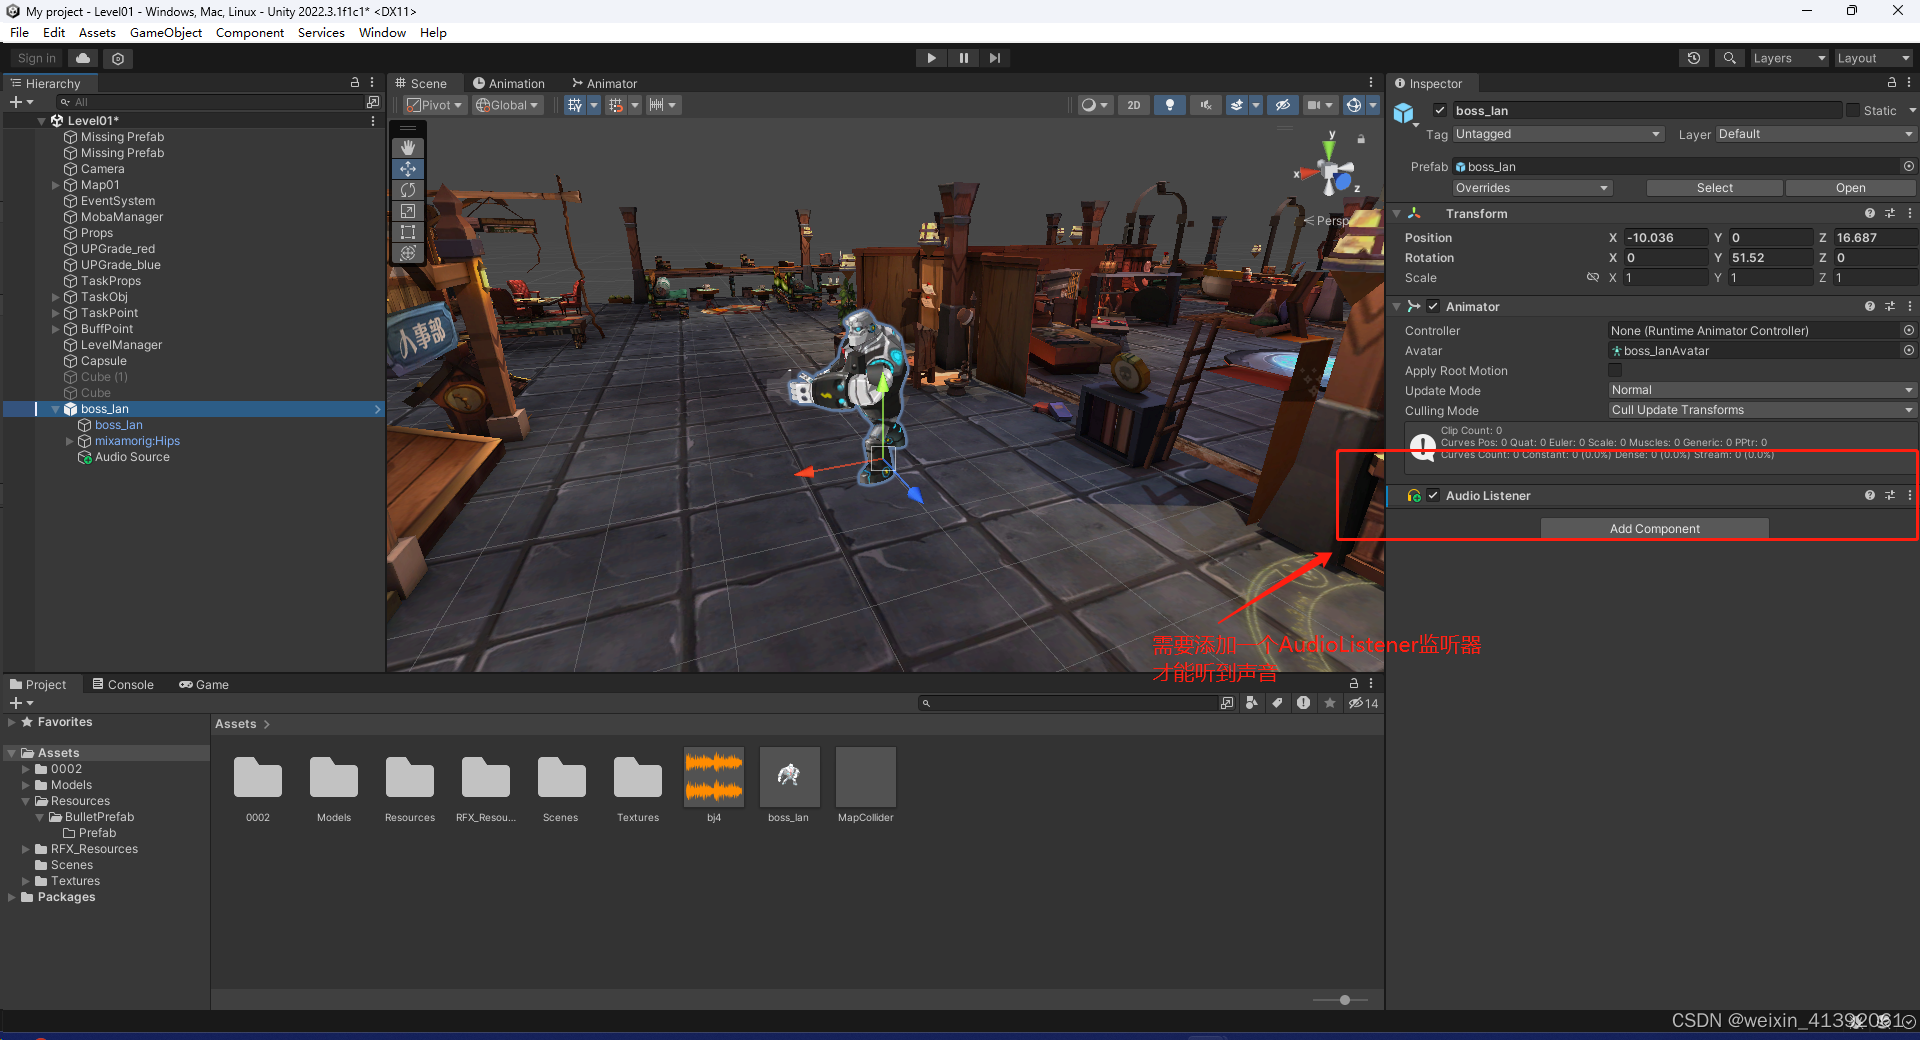This screenshot has width=1920, height=1040.
Task: Open the Layer Default dropdown
Action: click(1815, 134)
